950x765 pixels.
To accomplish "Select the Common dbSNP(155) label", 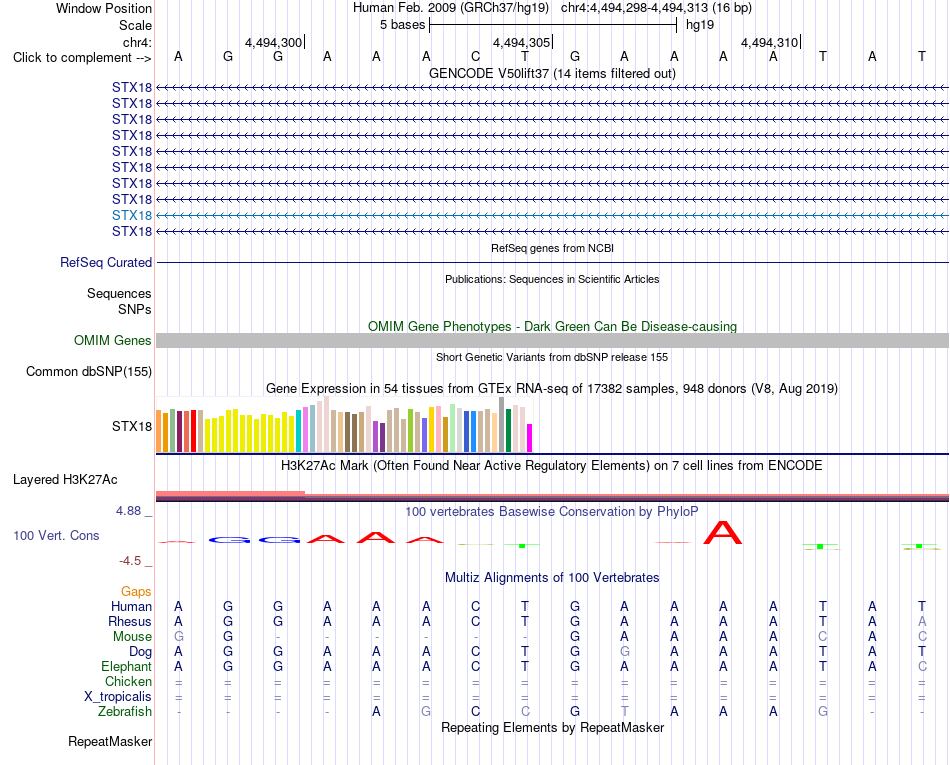I will 88,371.
